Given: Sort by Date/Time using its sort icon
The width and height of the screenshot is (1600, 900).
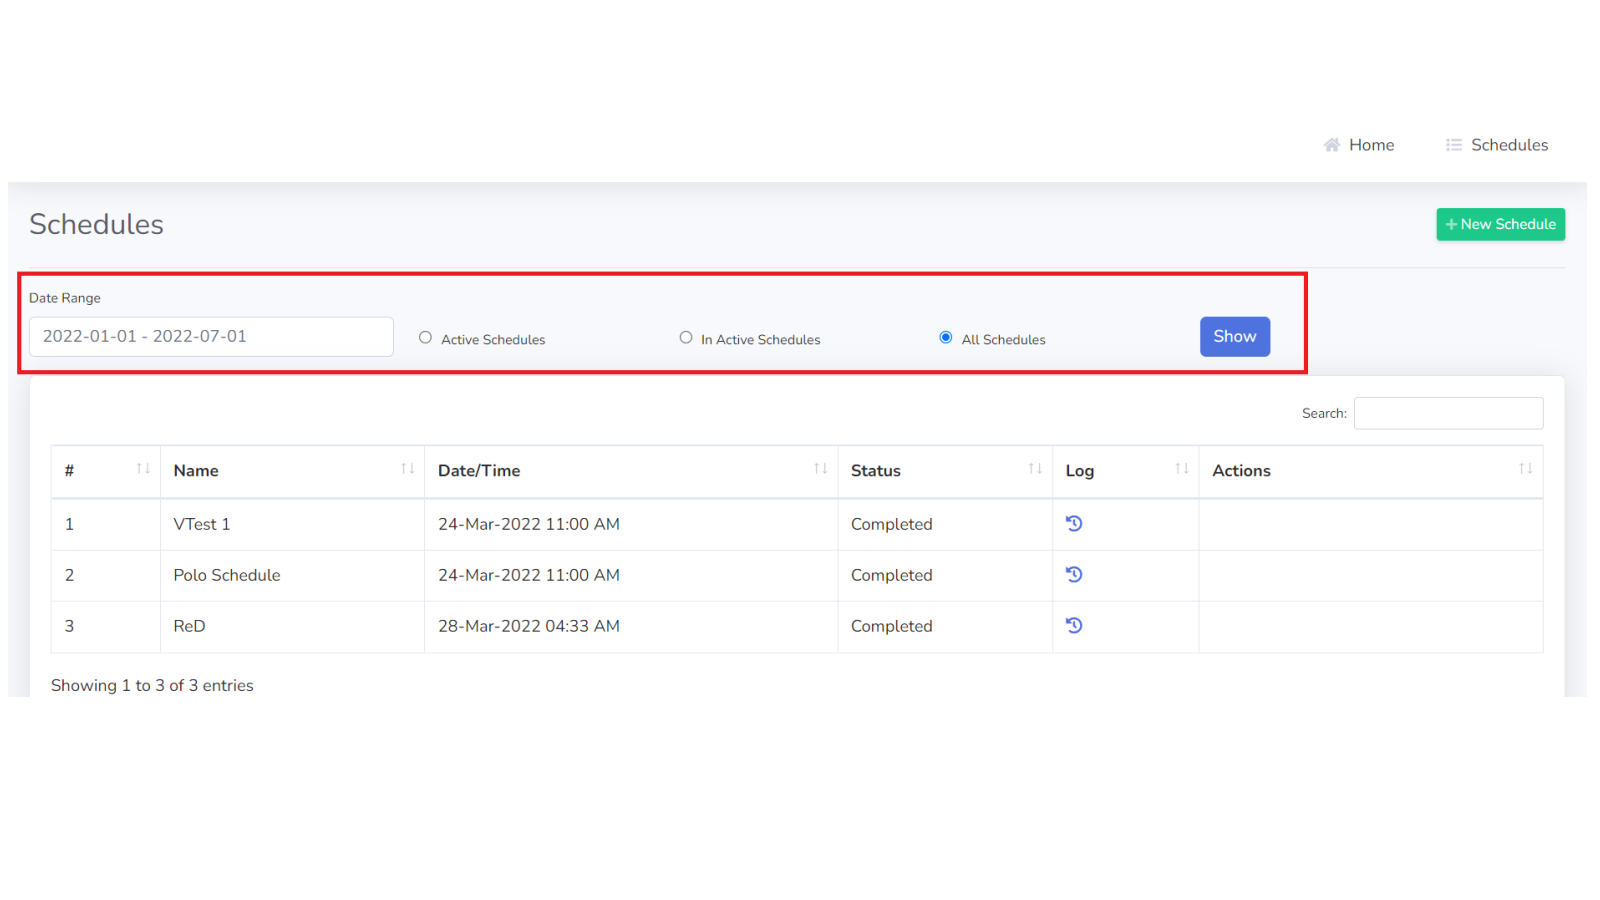Looking at the screenshot, I should [820, 468].
